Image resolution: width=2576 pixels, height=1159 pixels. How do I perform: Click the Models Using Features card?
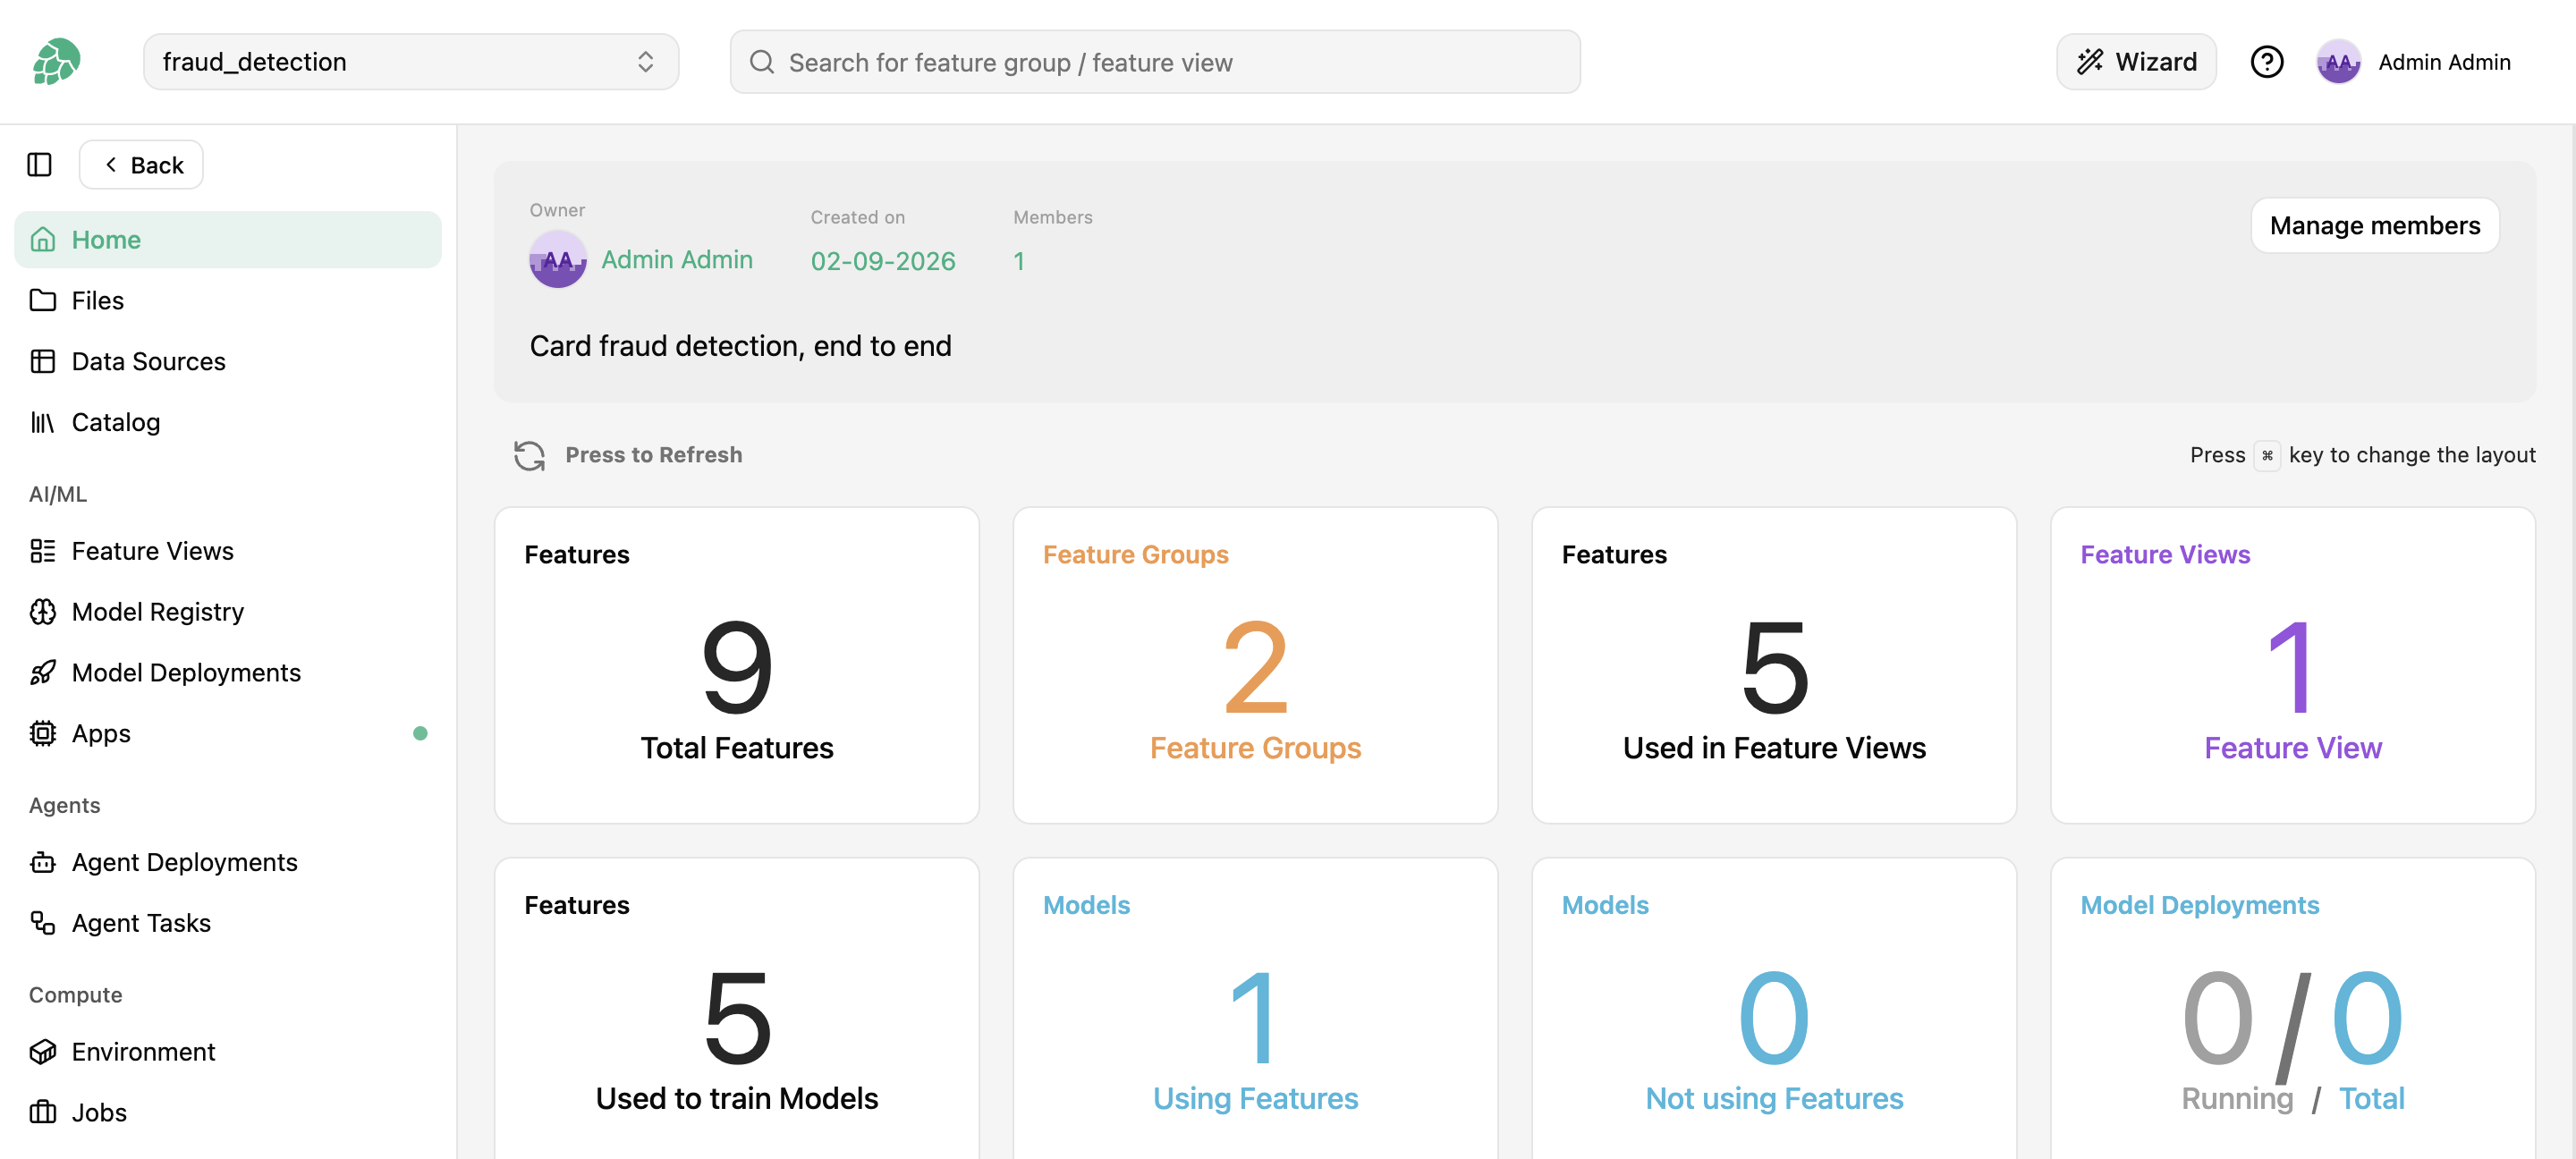tap(1255, 1008)
